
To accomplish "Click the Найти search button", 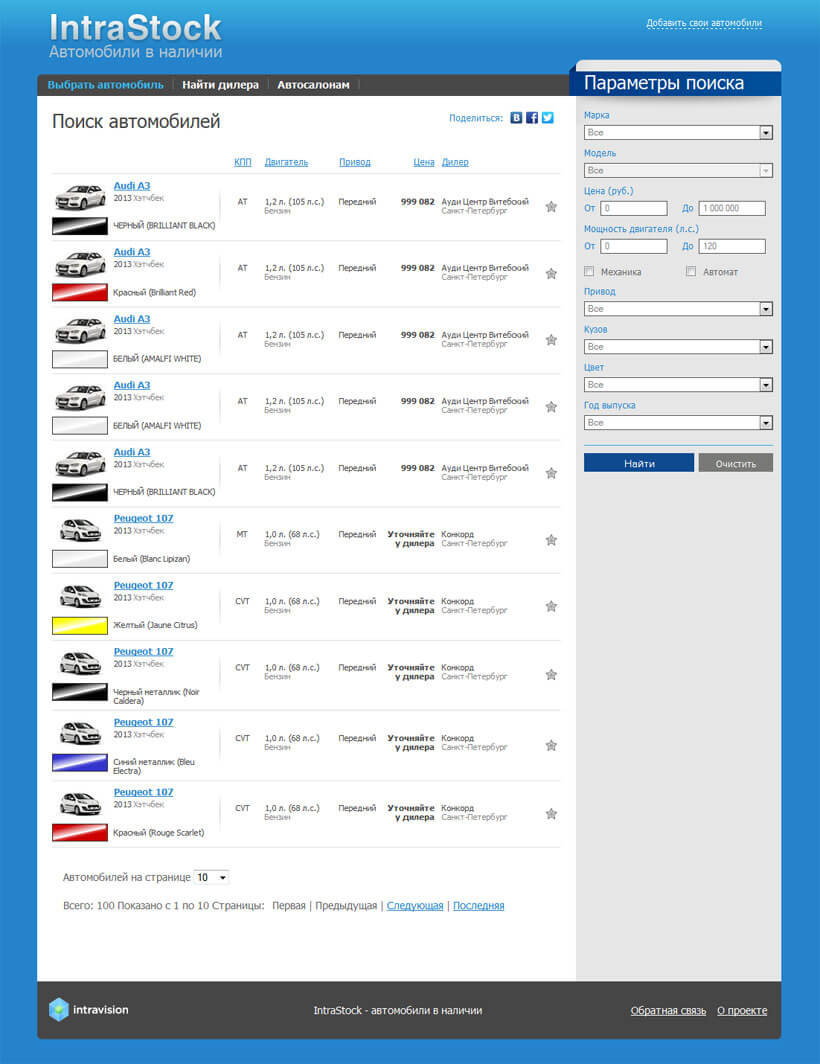I will (x=639, y=463).
